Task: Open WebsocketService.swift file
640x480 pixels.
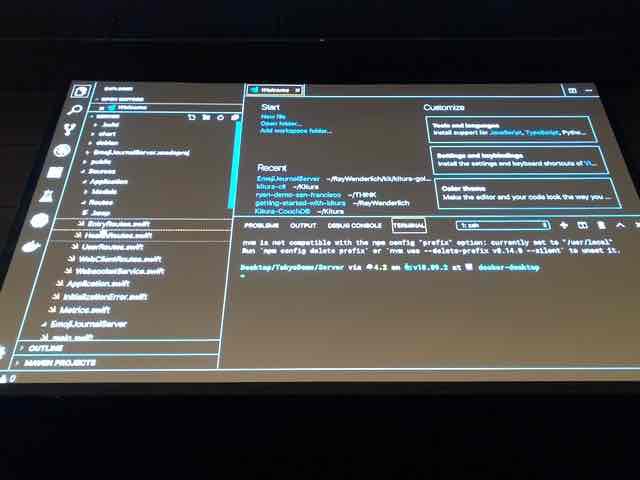Action: point(120,271)
